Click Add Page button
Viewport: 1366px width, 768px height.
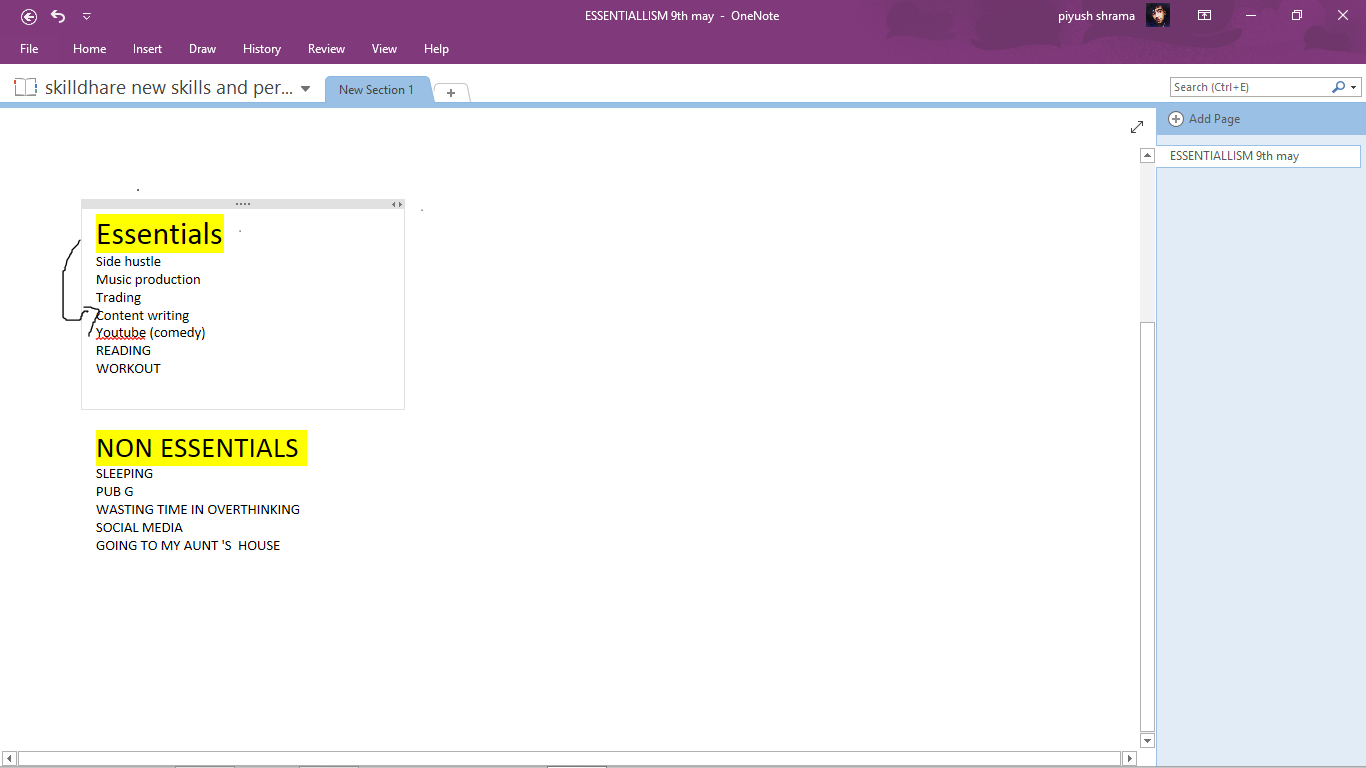coord(1204,119)
